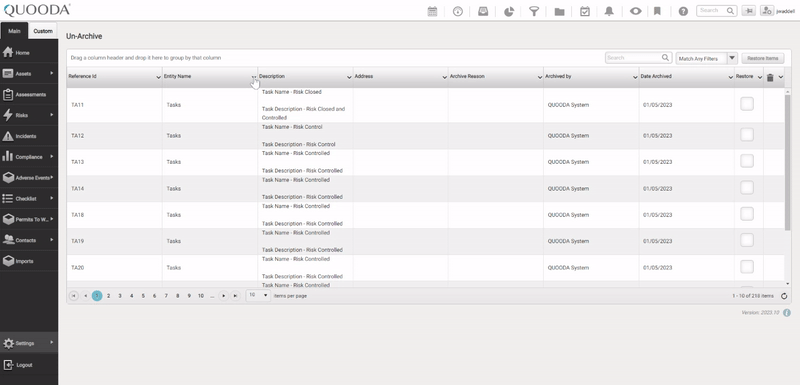Screen dimensions: 800x385
Task: Open the Match Any Filters dropdown arrow
Action: pos(732,58)
